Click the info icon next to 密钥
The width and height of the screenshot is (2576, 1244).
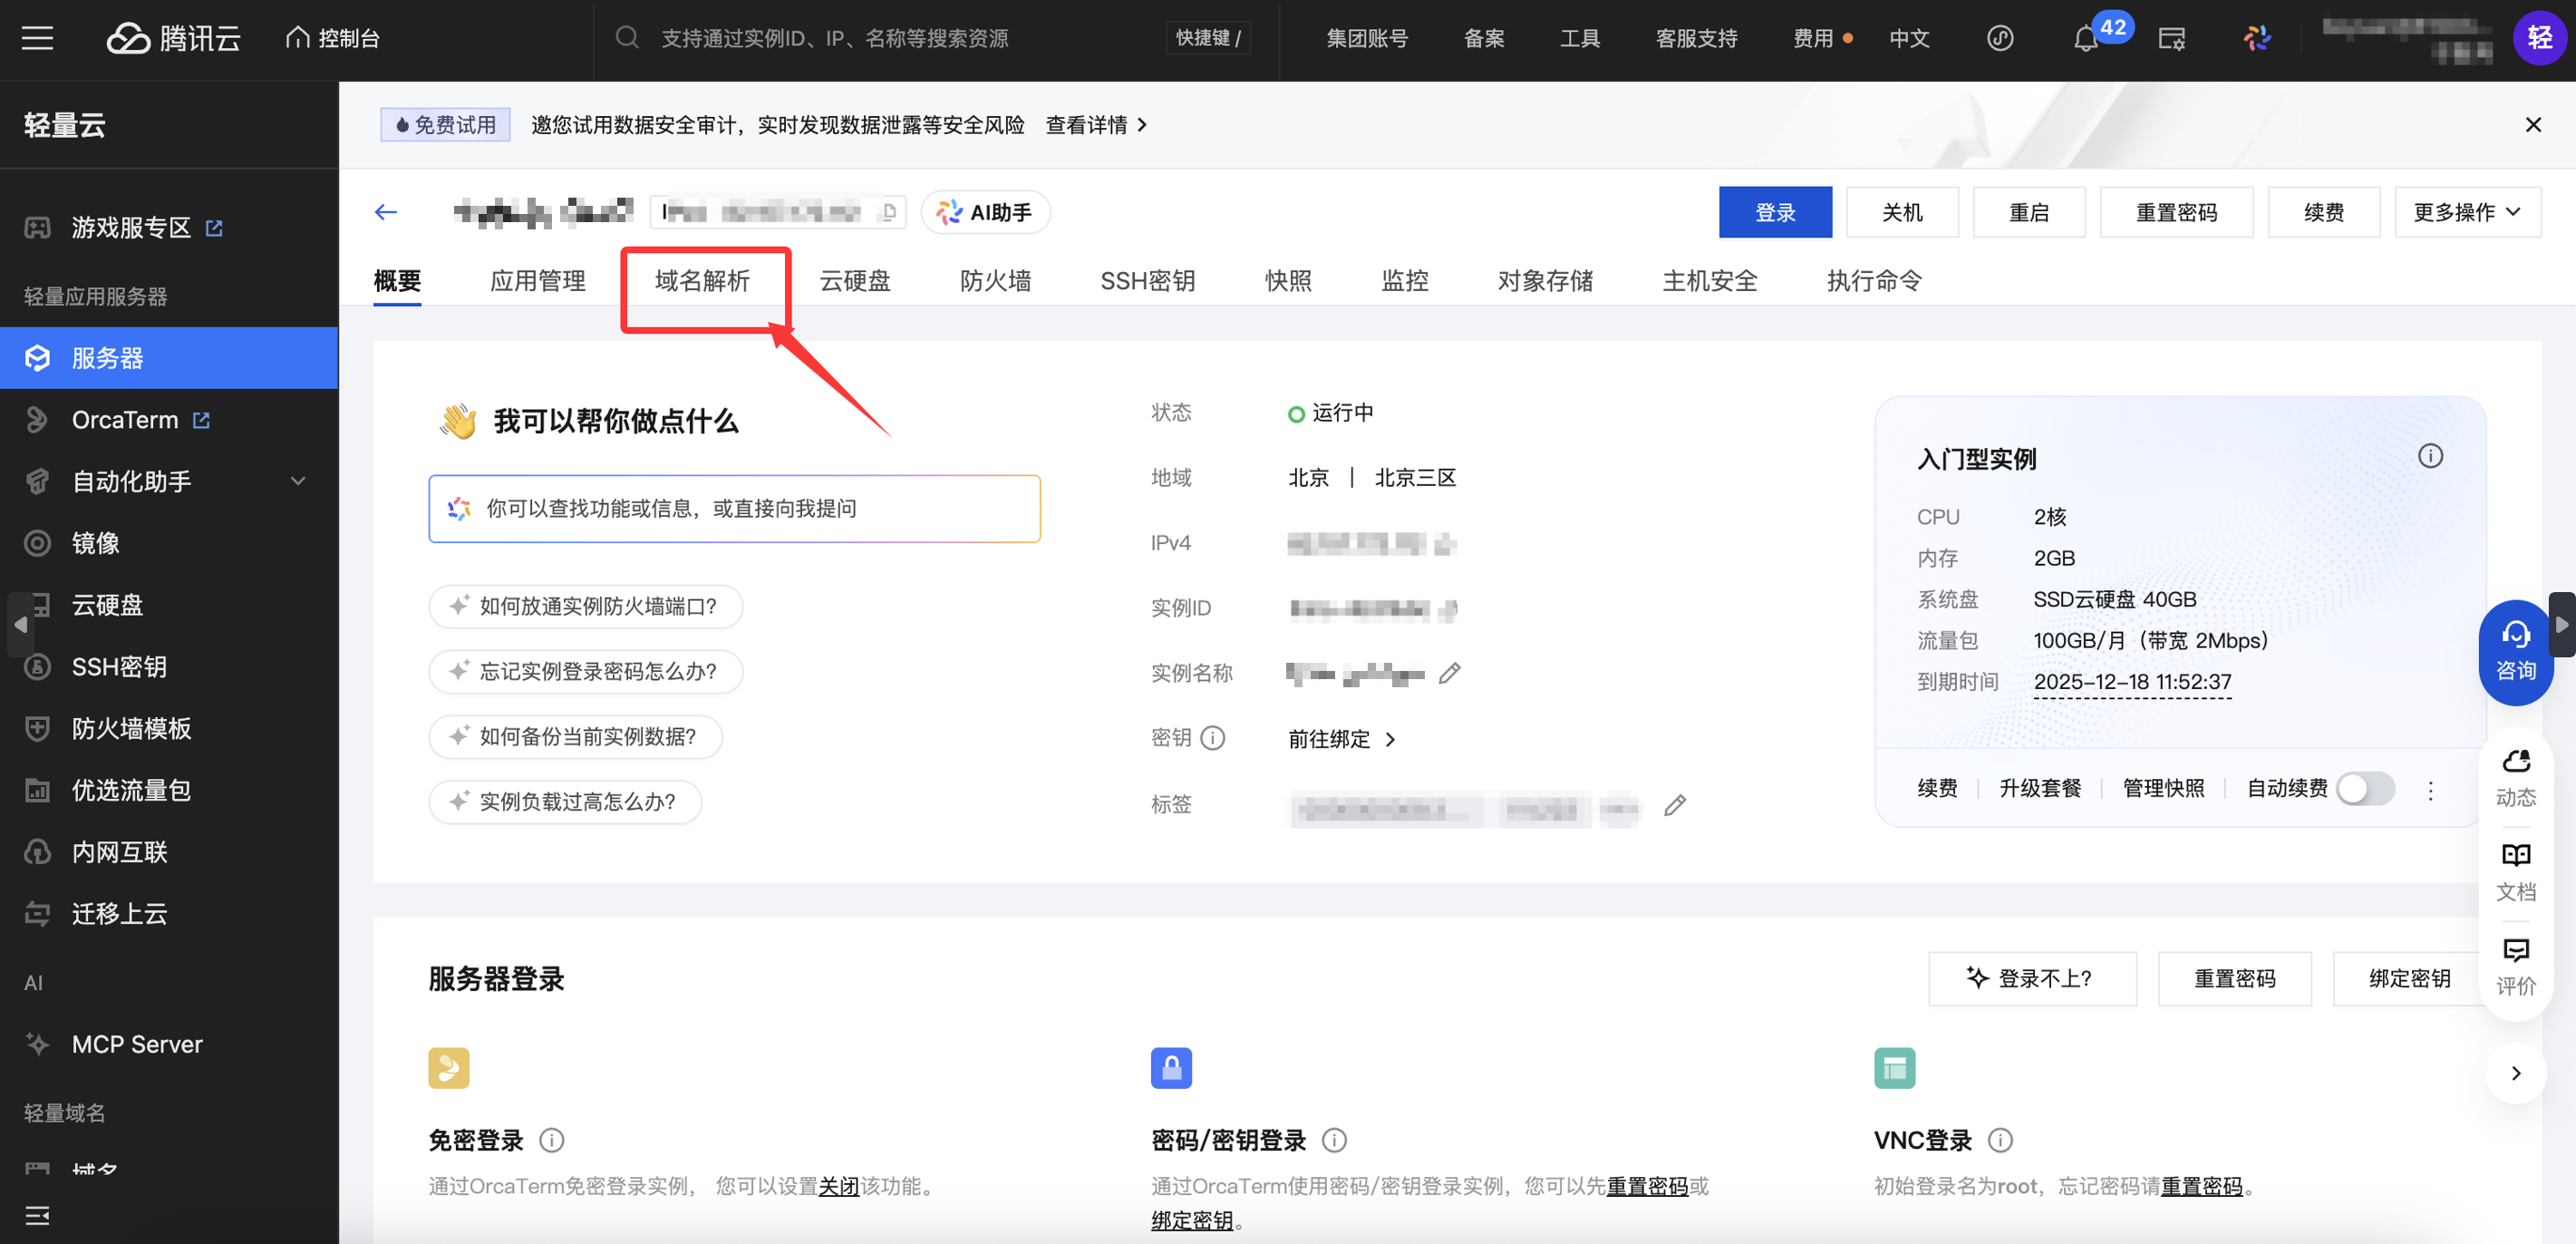(1212, 738)
